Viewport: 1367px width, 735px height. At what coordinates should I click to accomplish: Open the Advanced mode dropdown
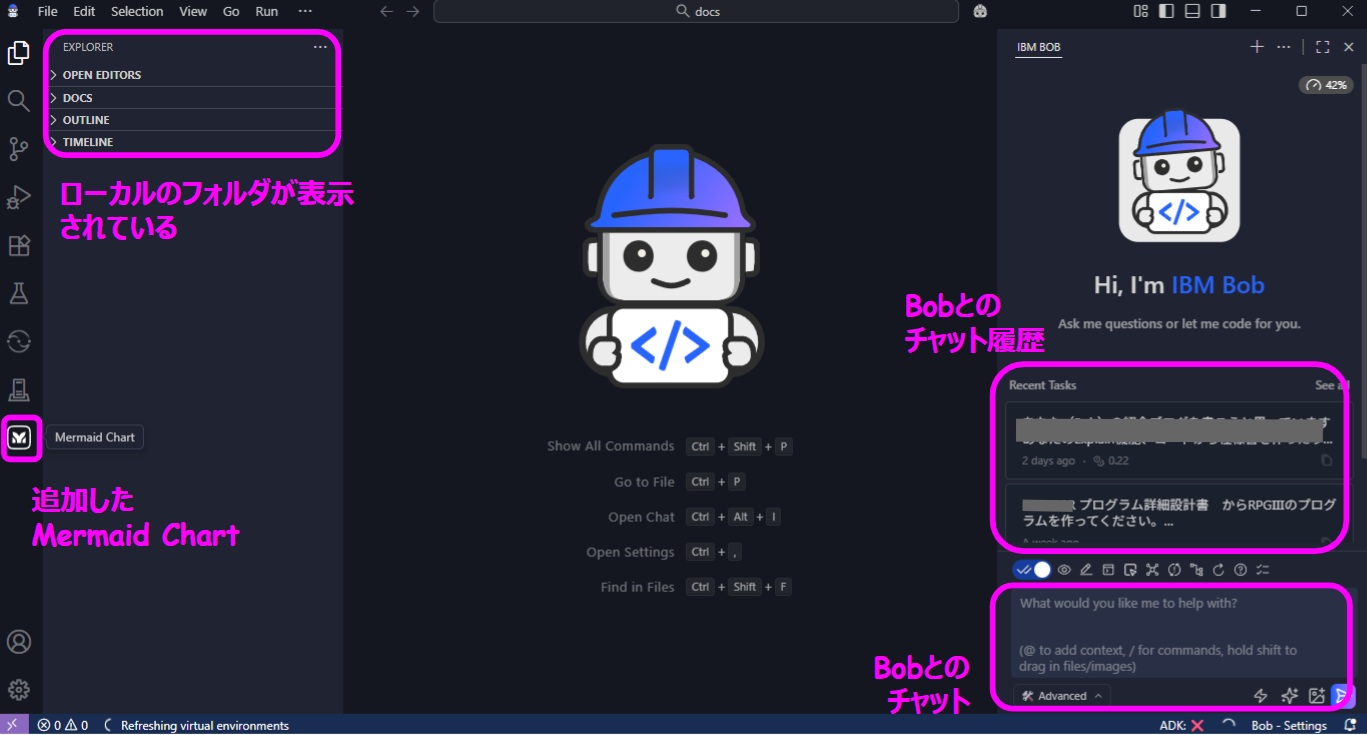[1062, 696]
